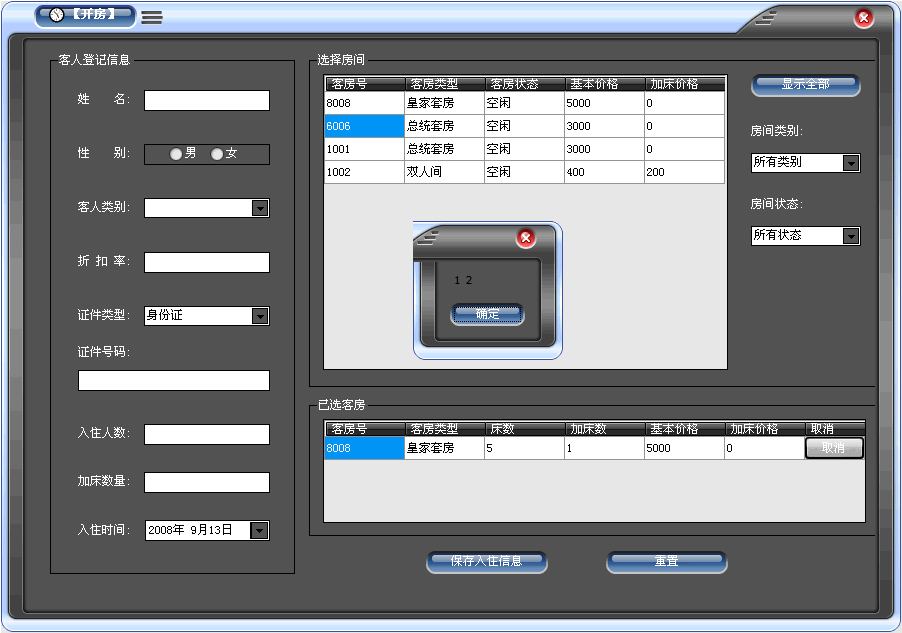Click the 客房号 header in the 选择房间 table

[x=365, y=84]
